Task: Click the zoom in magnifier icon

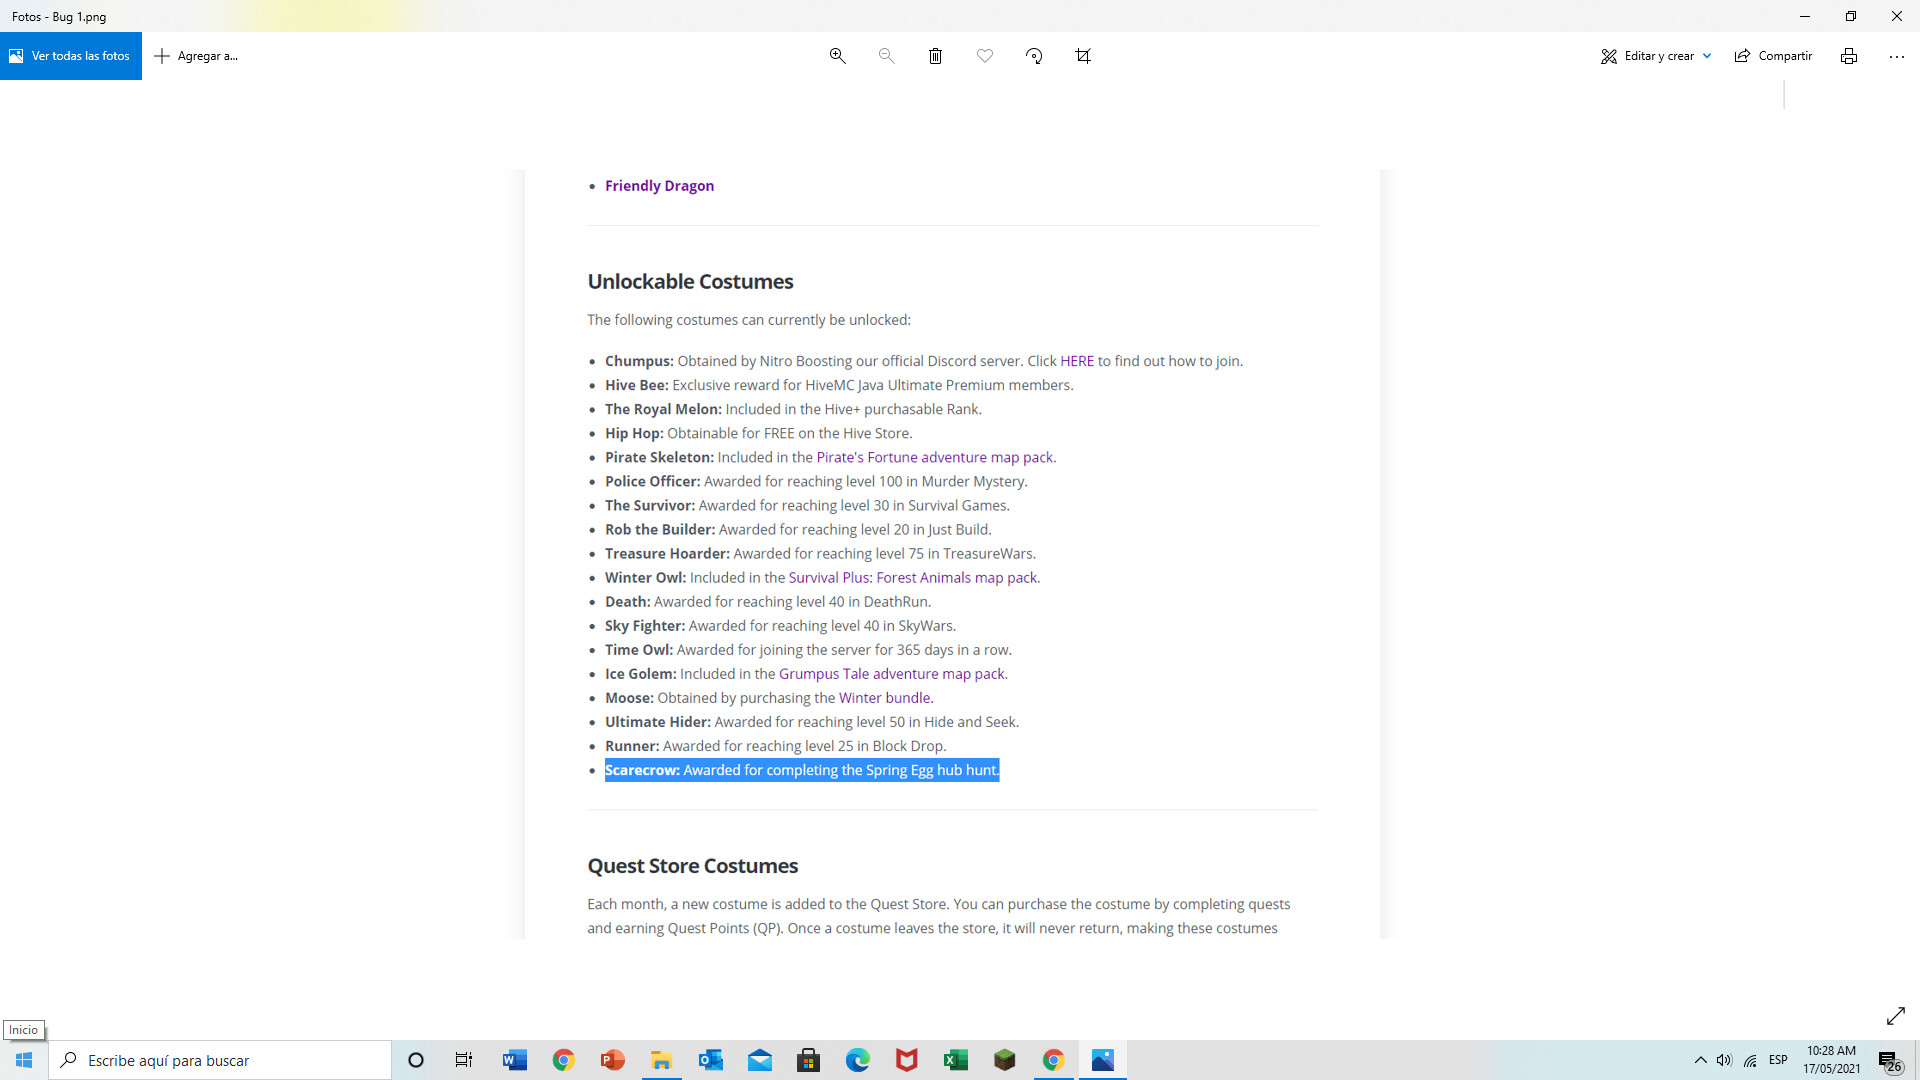Action: [x=838, y=56]
